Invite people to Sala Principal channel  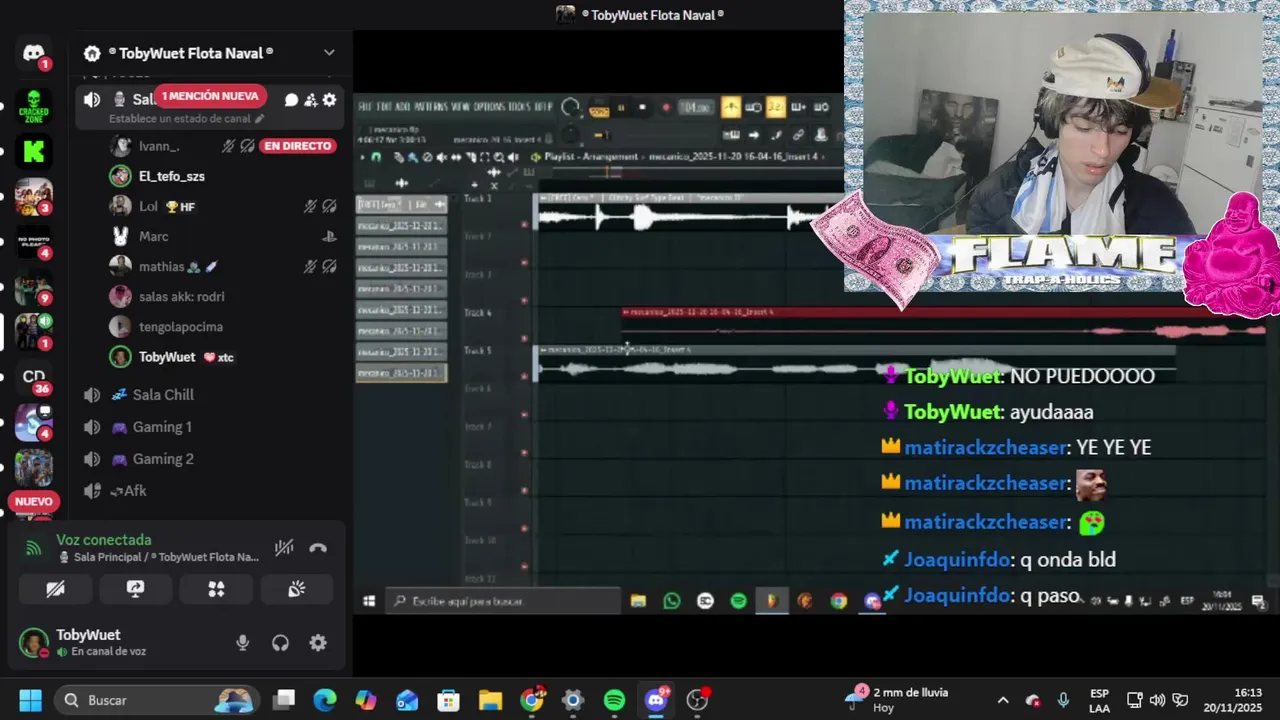tap(311, 100)
